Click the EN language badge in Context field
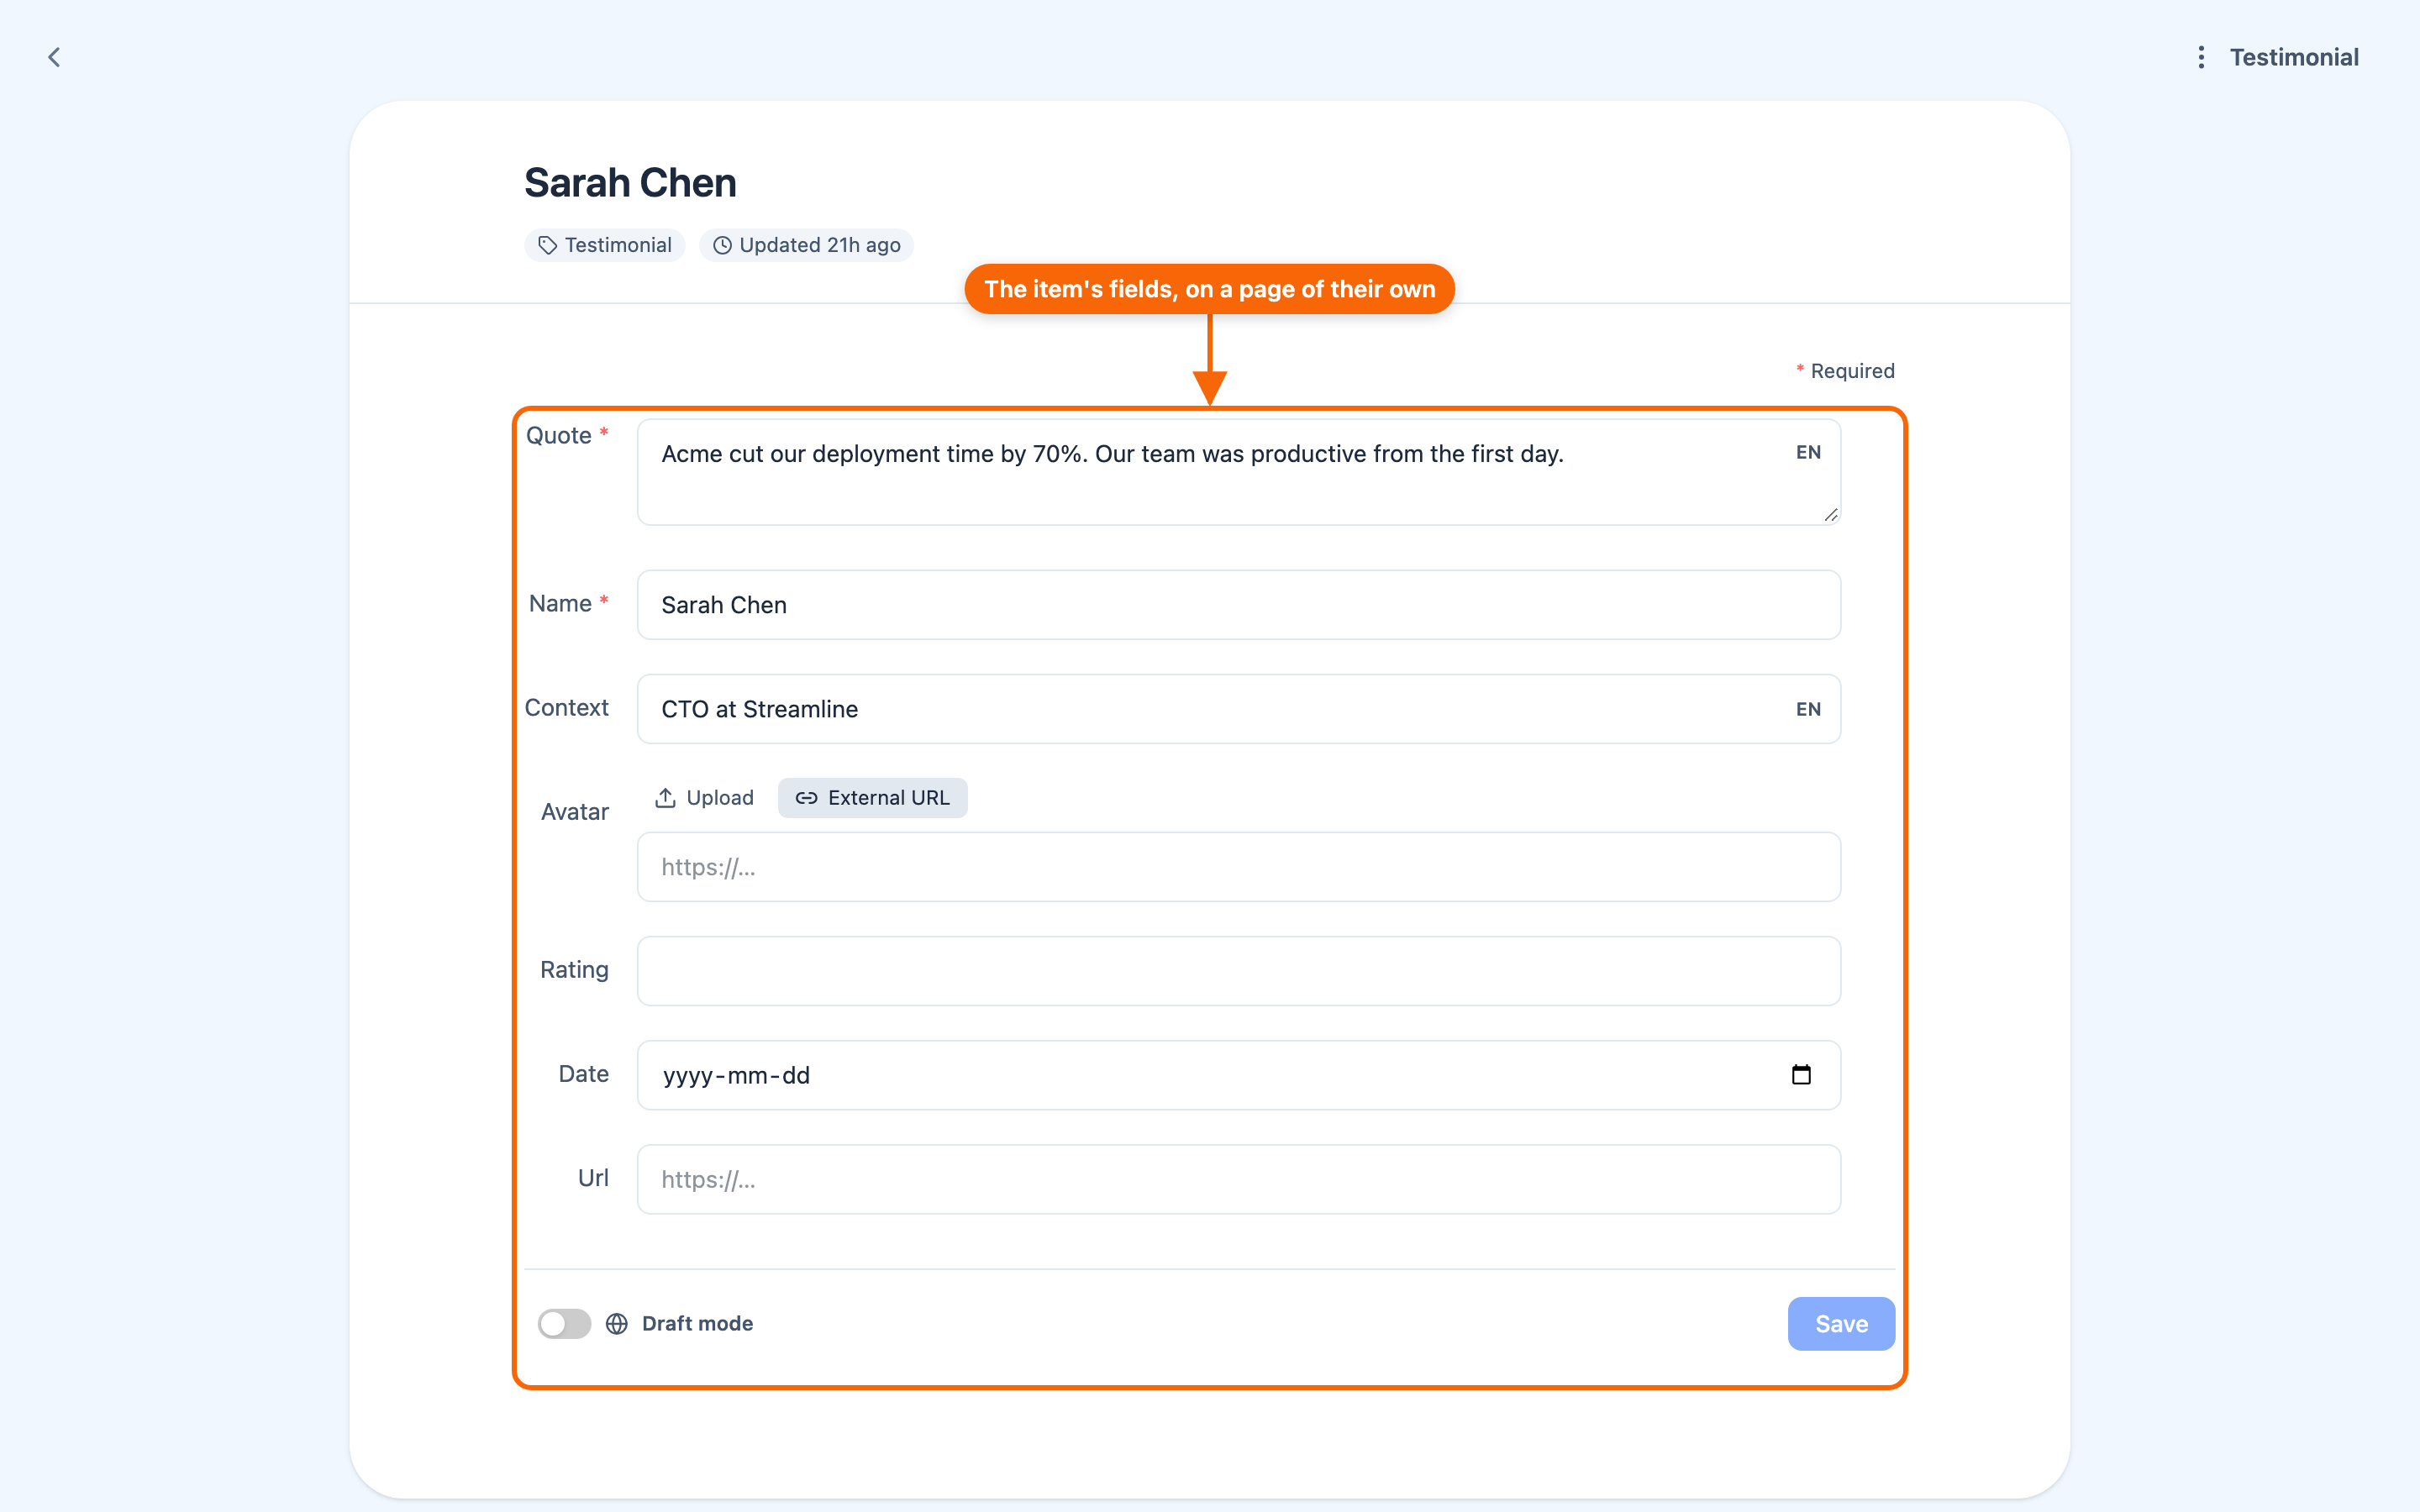2420x1512 pixels. (1808, 709)
